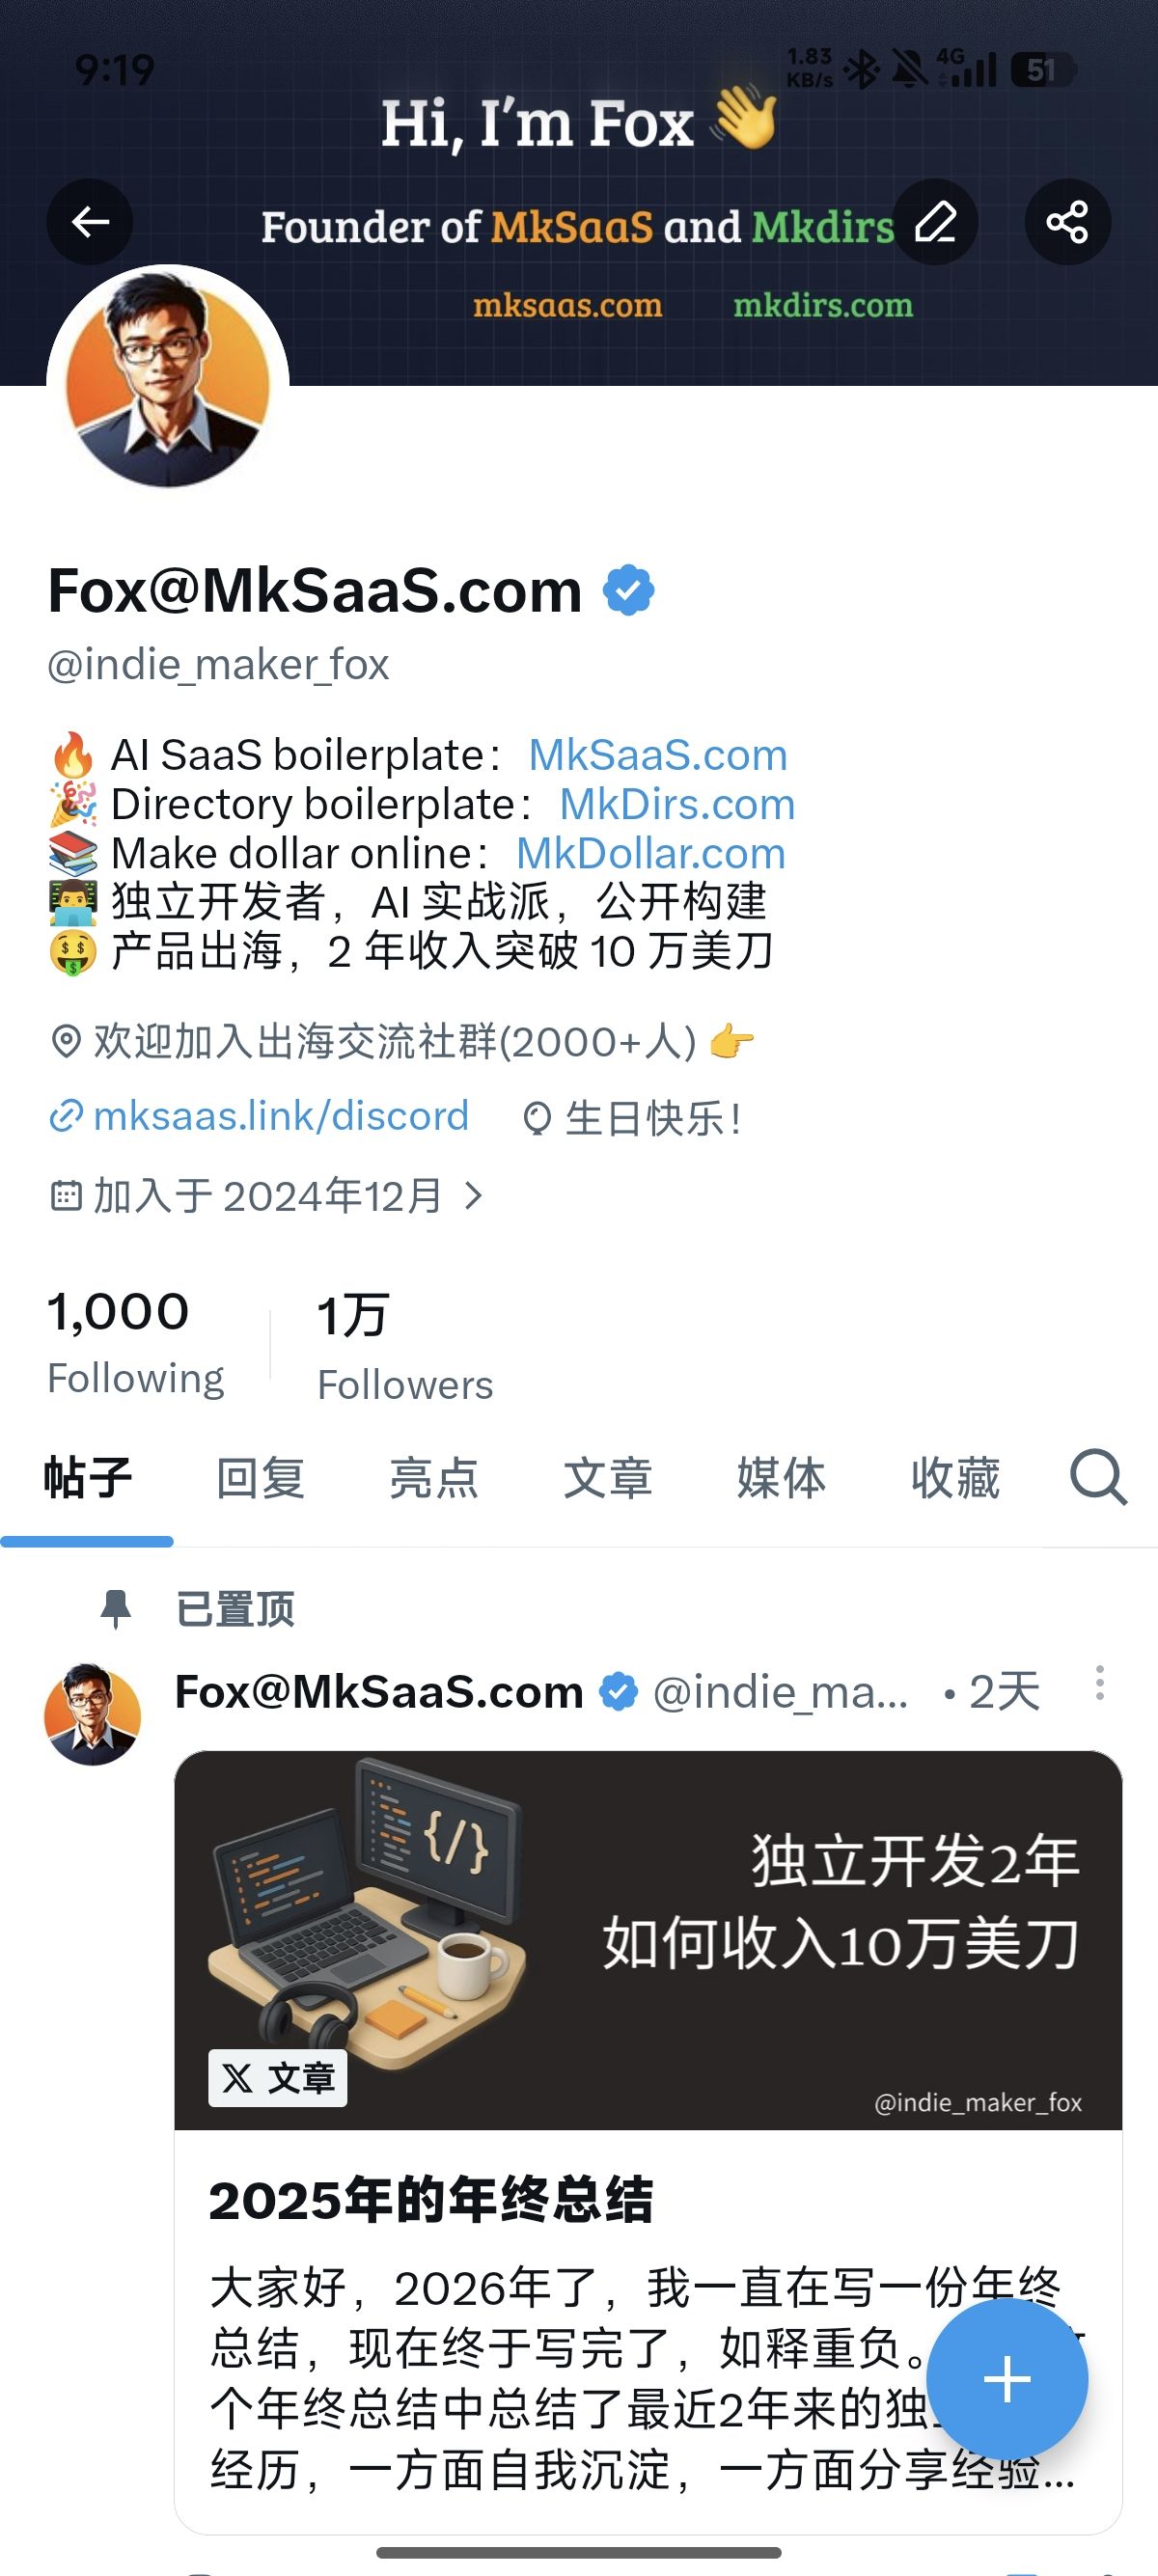
Task: Open the profile search magnifier icon
Action: click(x=1098, y=1477)
